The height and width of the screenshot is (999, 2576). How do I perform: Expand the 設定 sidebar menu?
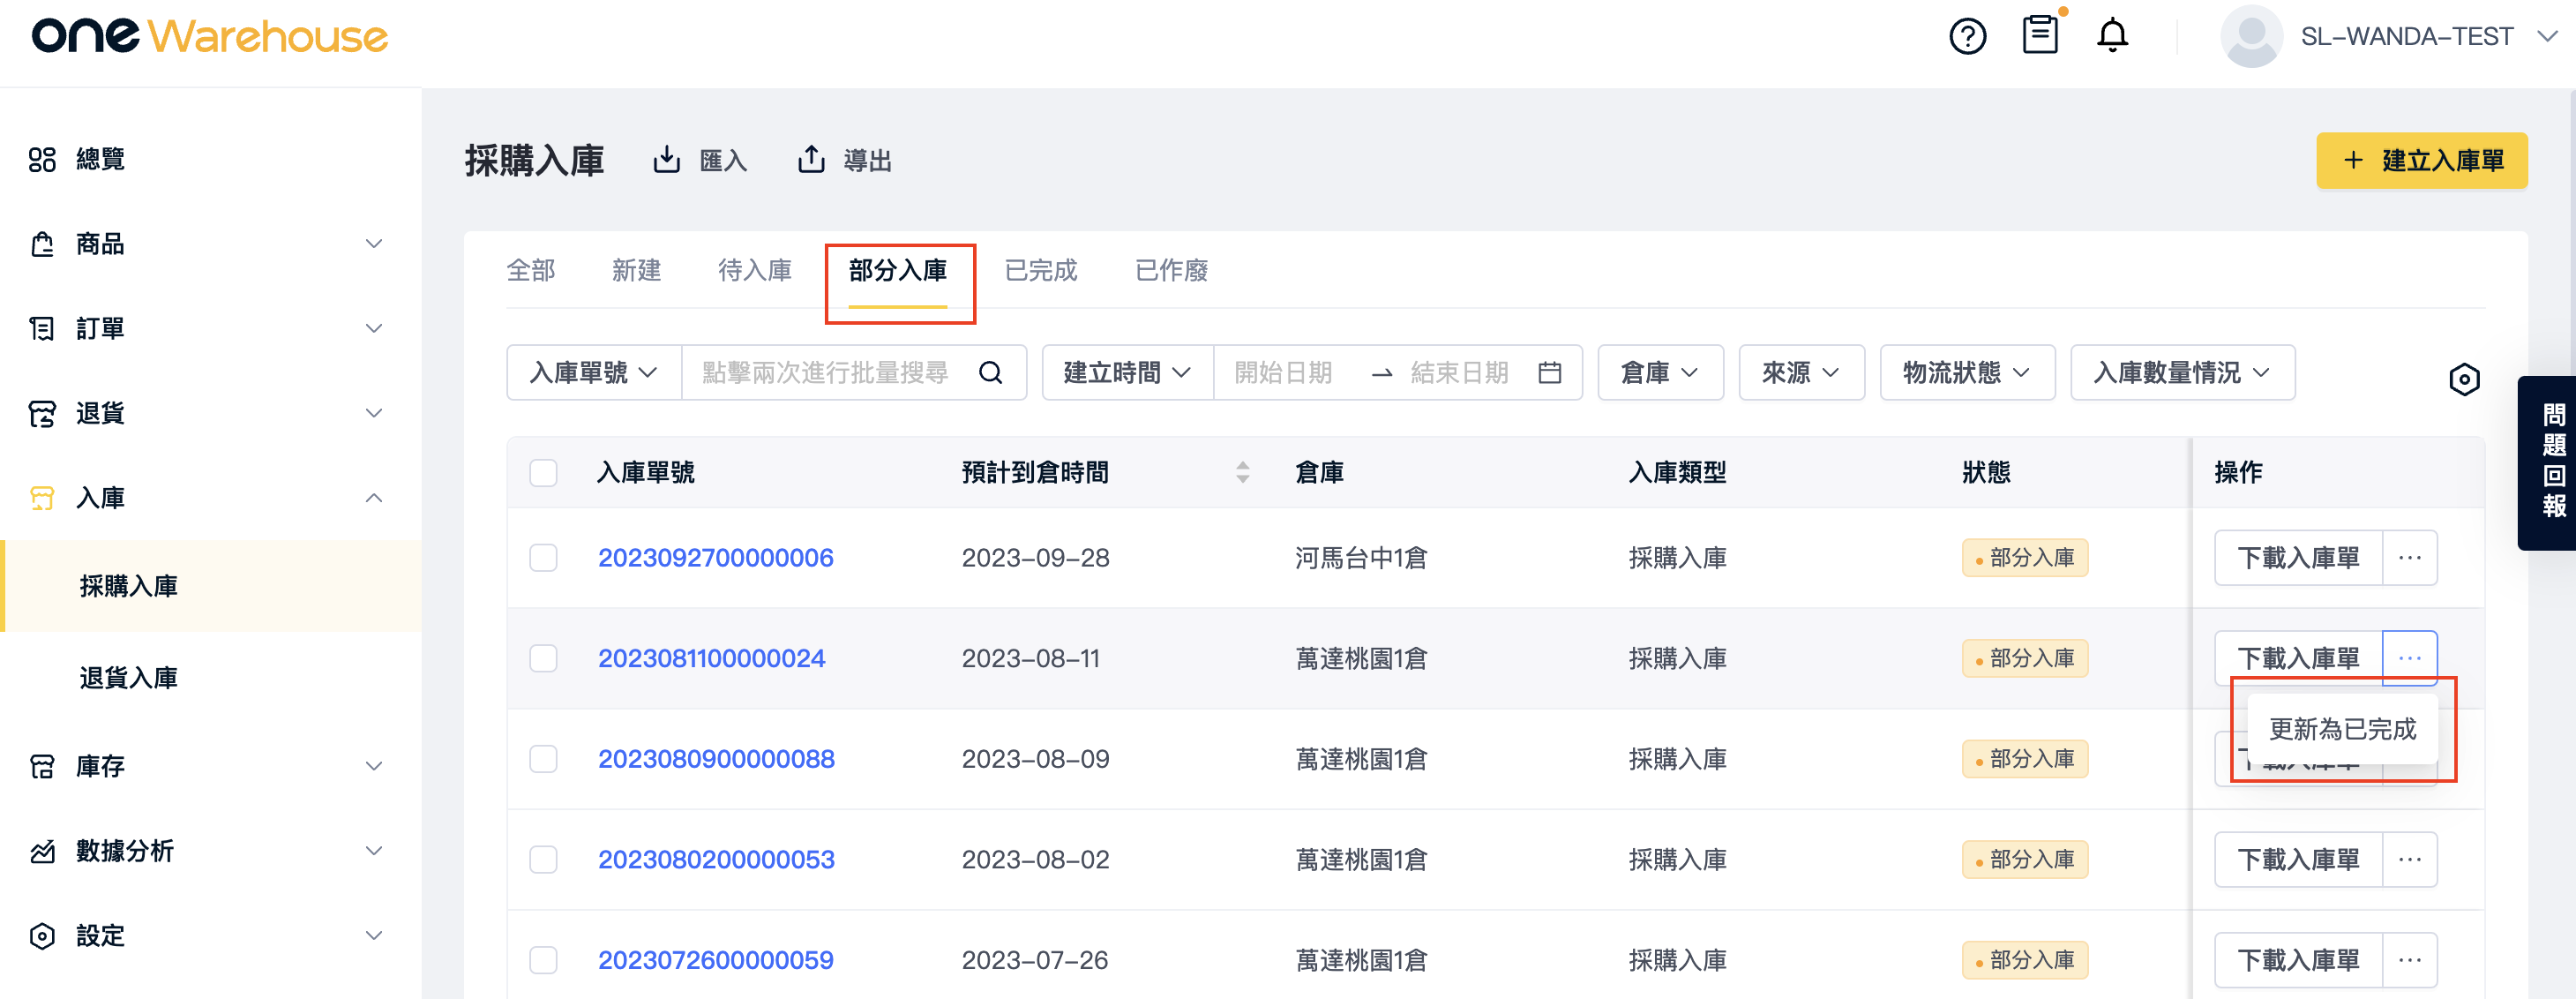[x=210, y=936]
